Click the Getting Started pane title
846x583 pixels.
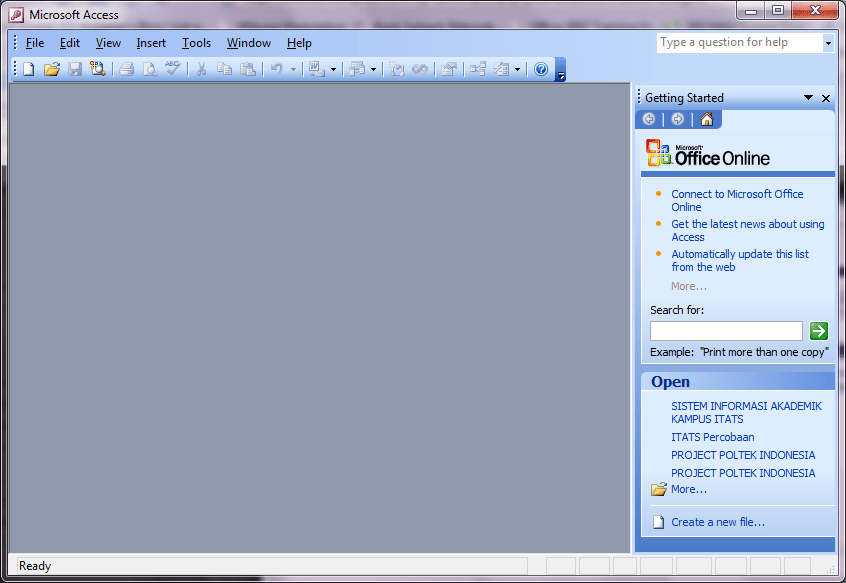684,98
